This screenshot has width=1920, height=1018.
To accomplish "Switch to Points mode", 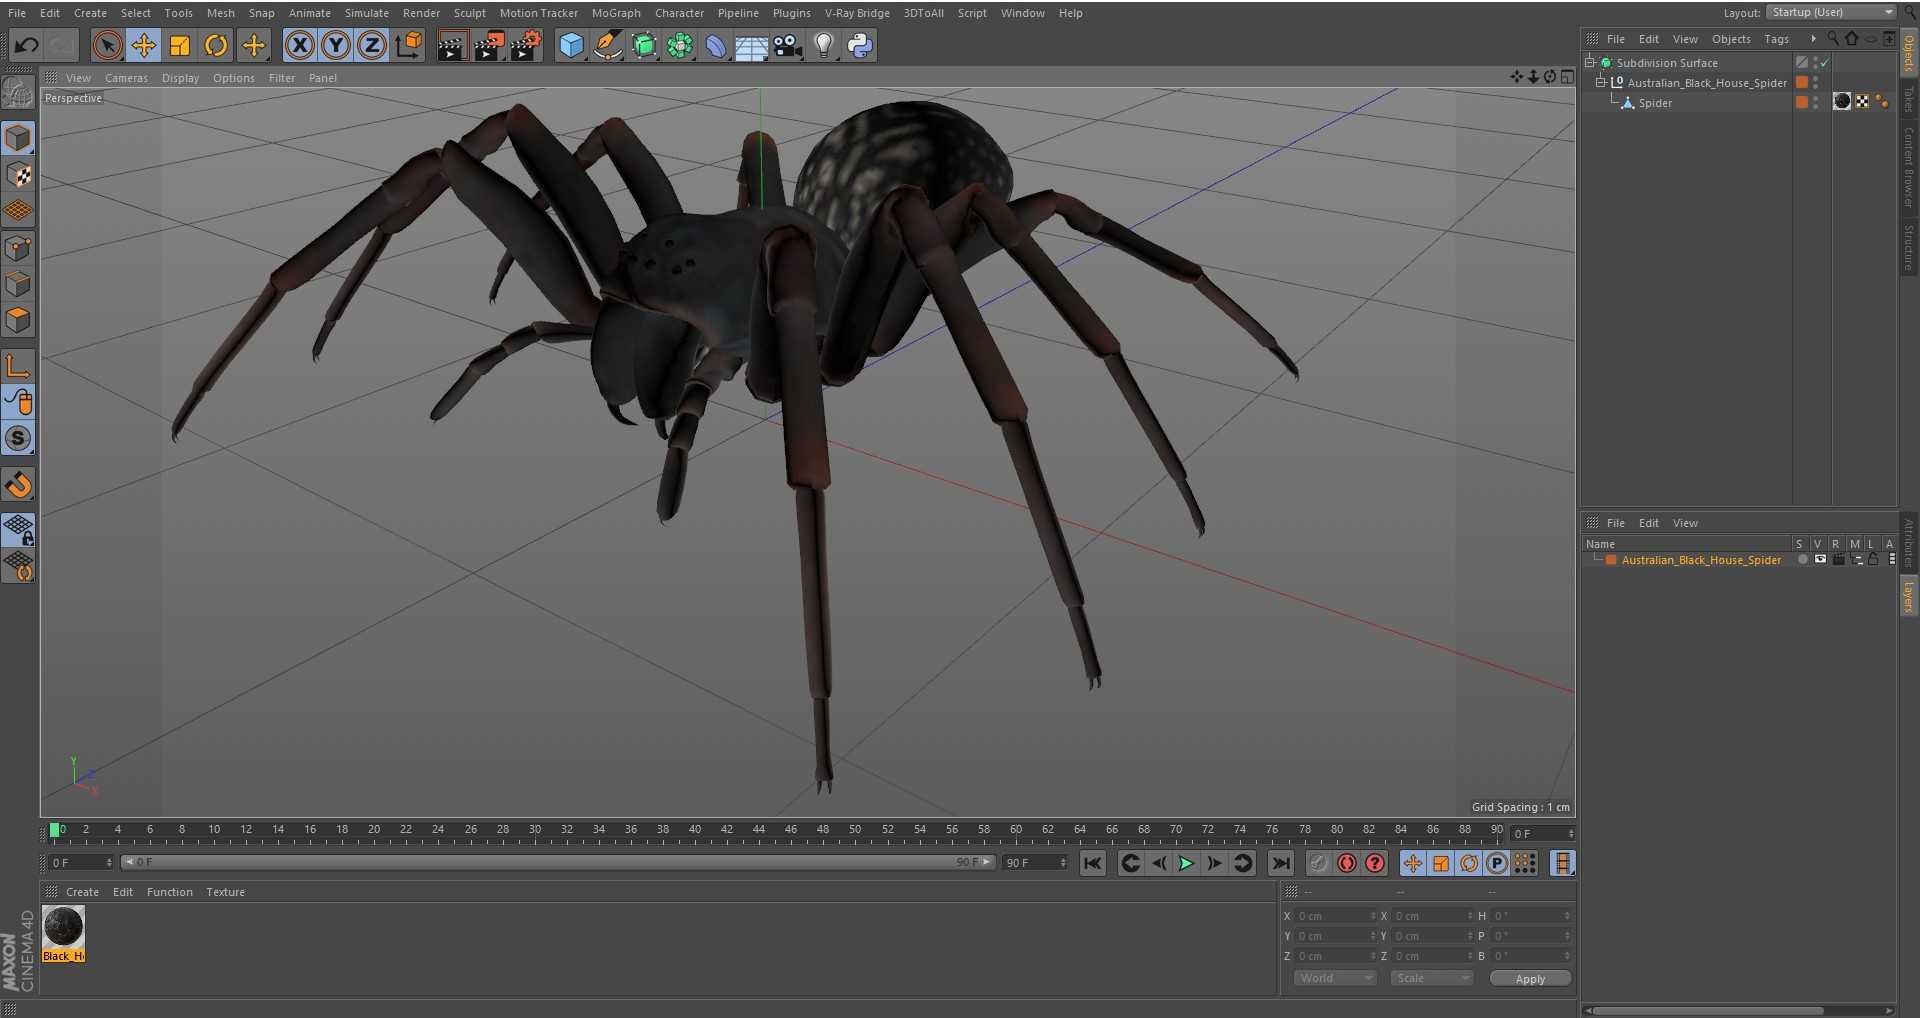I will [x=18, y=248].
